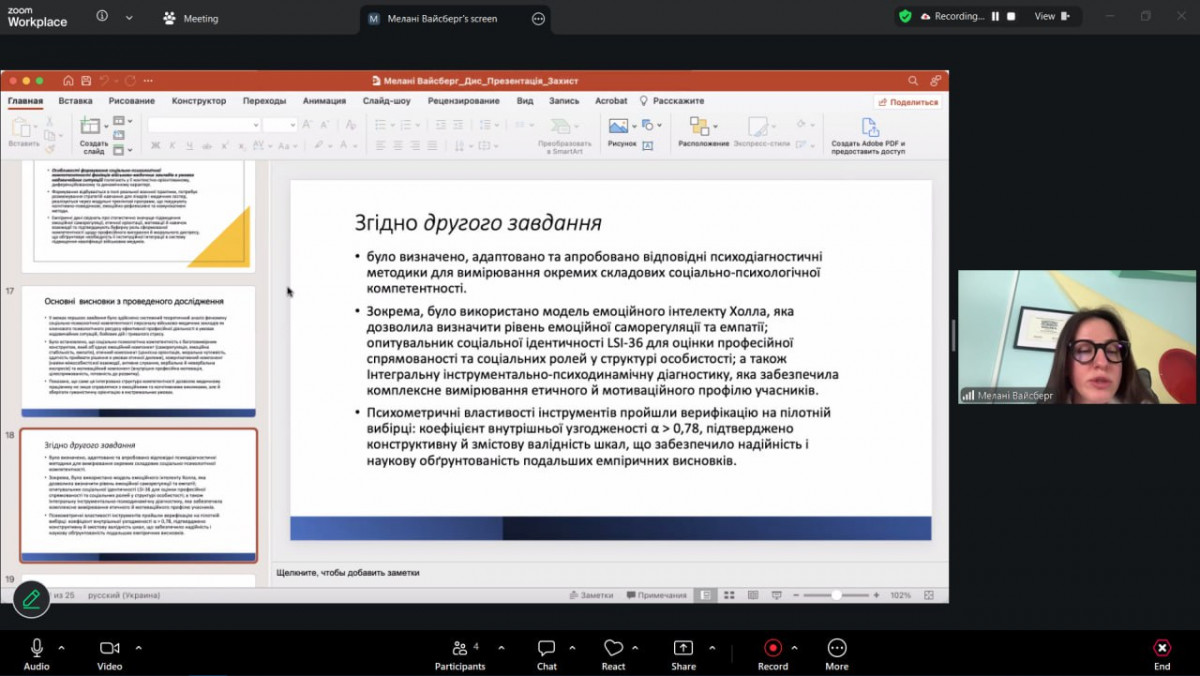This screenshot has width=1200, height=676.
Task: Click the Поделиться button in PowerPoint
Action: (x=908, y=102)
